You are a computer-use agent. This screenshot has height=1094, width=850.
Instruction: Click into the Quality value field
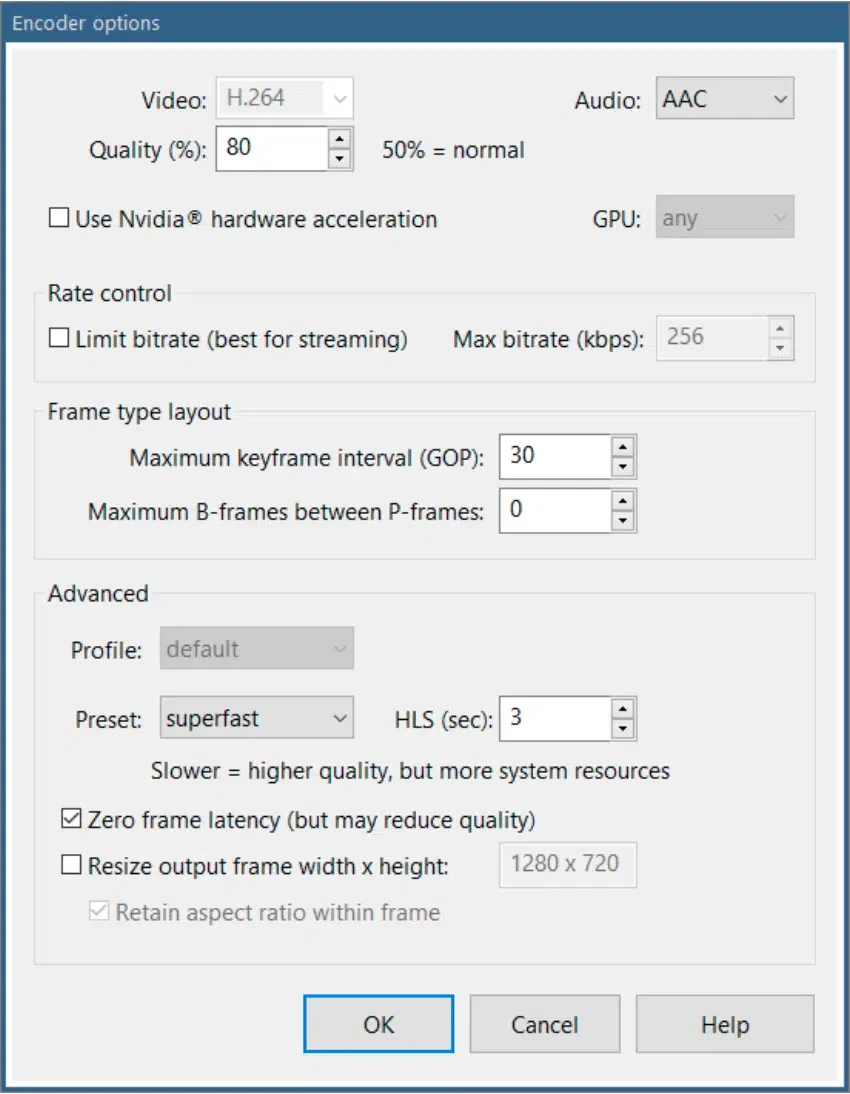click(x=272, y=148)
